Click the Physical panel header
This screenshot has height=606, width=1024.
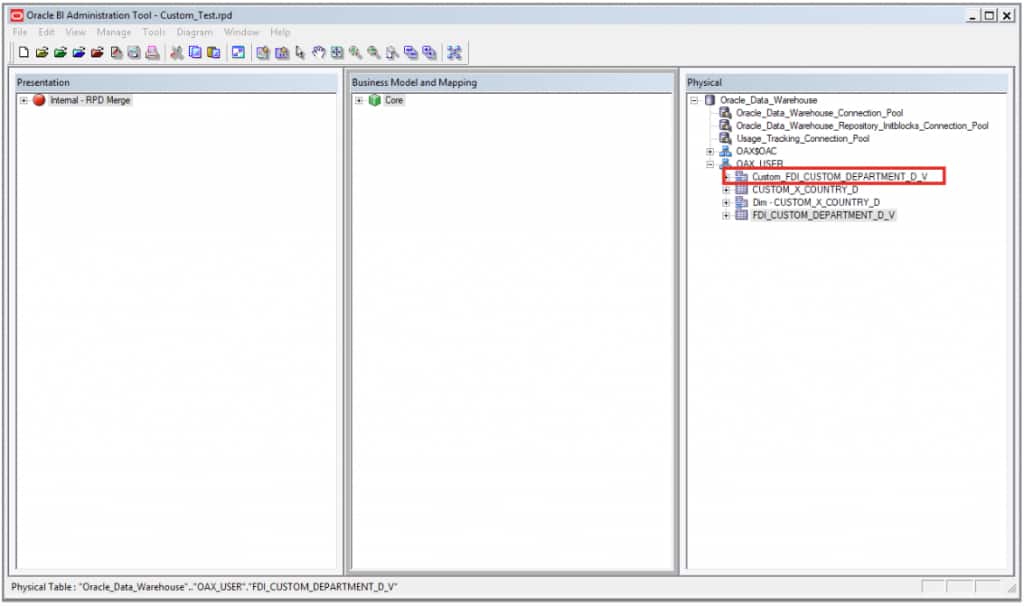(x=846, y=82)
